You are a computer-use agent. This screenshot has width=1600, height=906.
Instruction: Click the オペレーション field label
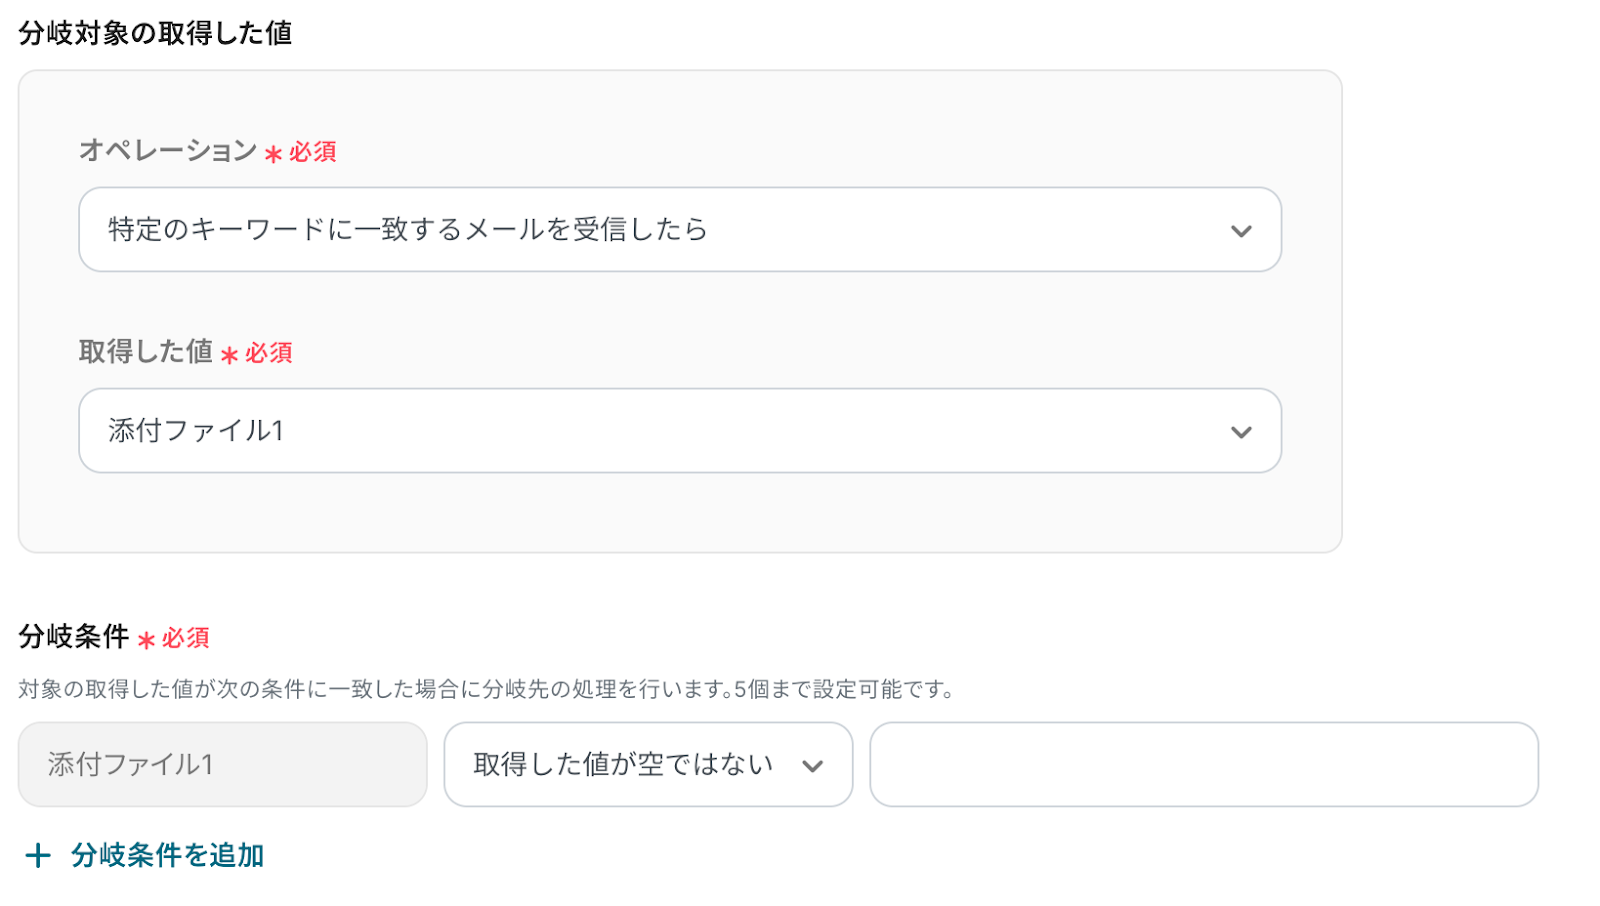coord(168,151)
